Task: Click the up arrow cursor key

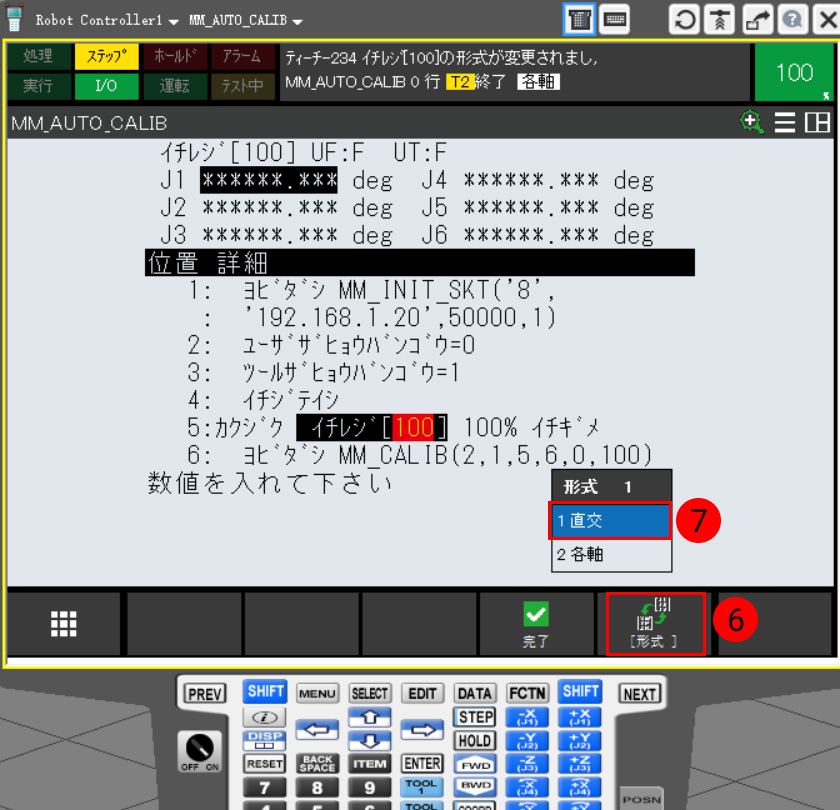Action: coord(370,717)
